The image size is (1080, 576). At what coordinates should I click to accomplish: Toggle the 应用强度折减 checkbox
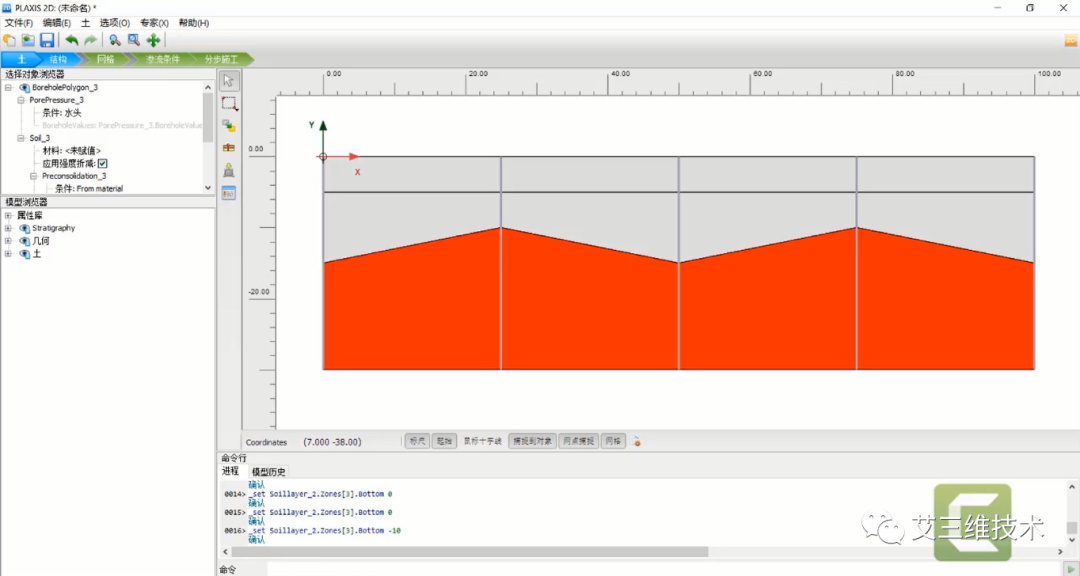[102, 163]
